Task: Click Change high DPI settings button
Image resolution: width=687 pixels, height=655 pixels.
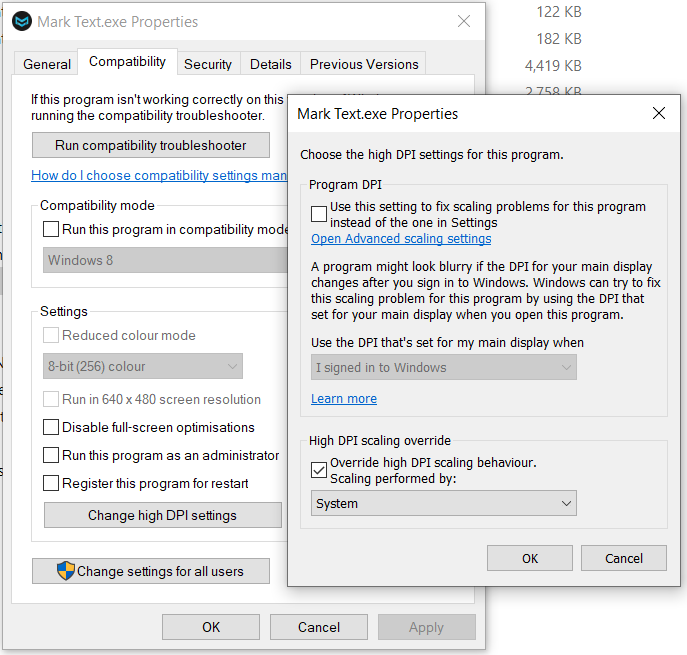Action: tap(163, 515)
